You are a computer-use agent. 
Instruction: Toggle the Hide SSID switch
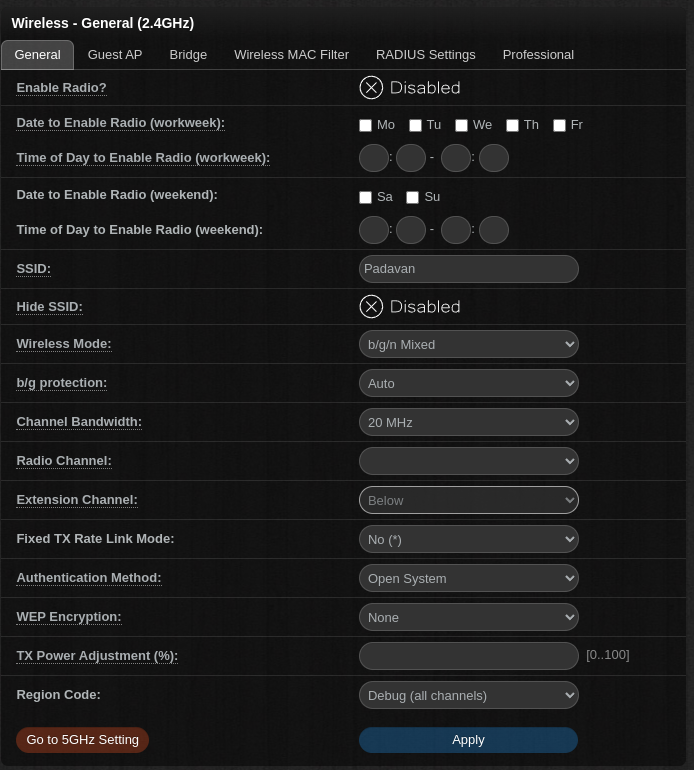pyautogui.click(x=371, y=307)
